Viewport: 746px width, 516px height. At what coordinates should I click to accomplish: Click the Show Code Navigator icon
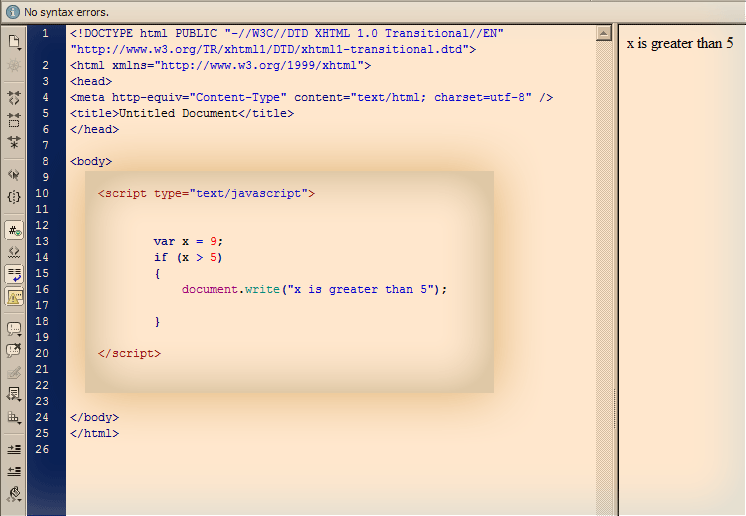click(14, 65)
